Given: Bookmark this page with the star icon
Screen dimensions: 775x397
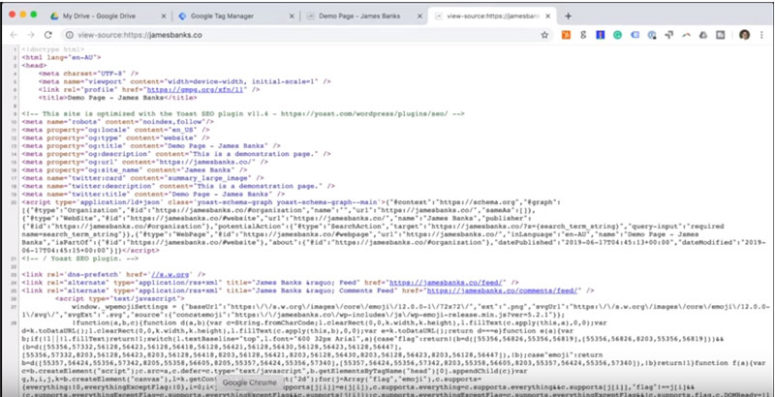Looking at the screenshot, I should point(545,35).
